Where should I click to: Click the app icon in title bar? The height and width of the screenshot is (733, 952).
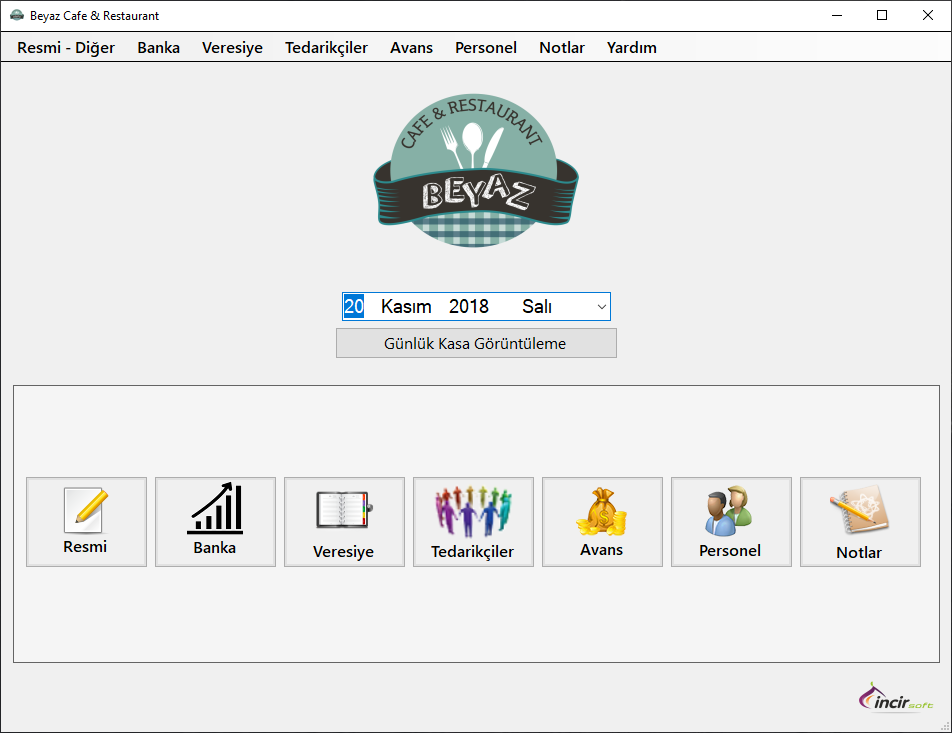17,16
